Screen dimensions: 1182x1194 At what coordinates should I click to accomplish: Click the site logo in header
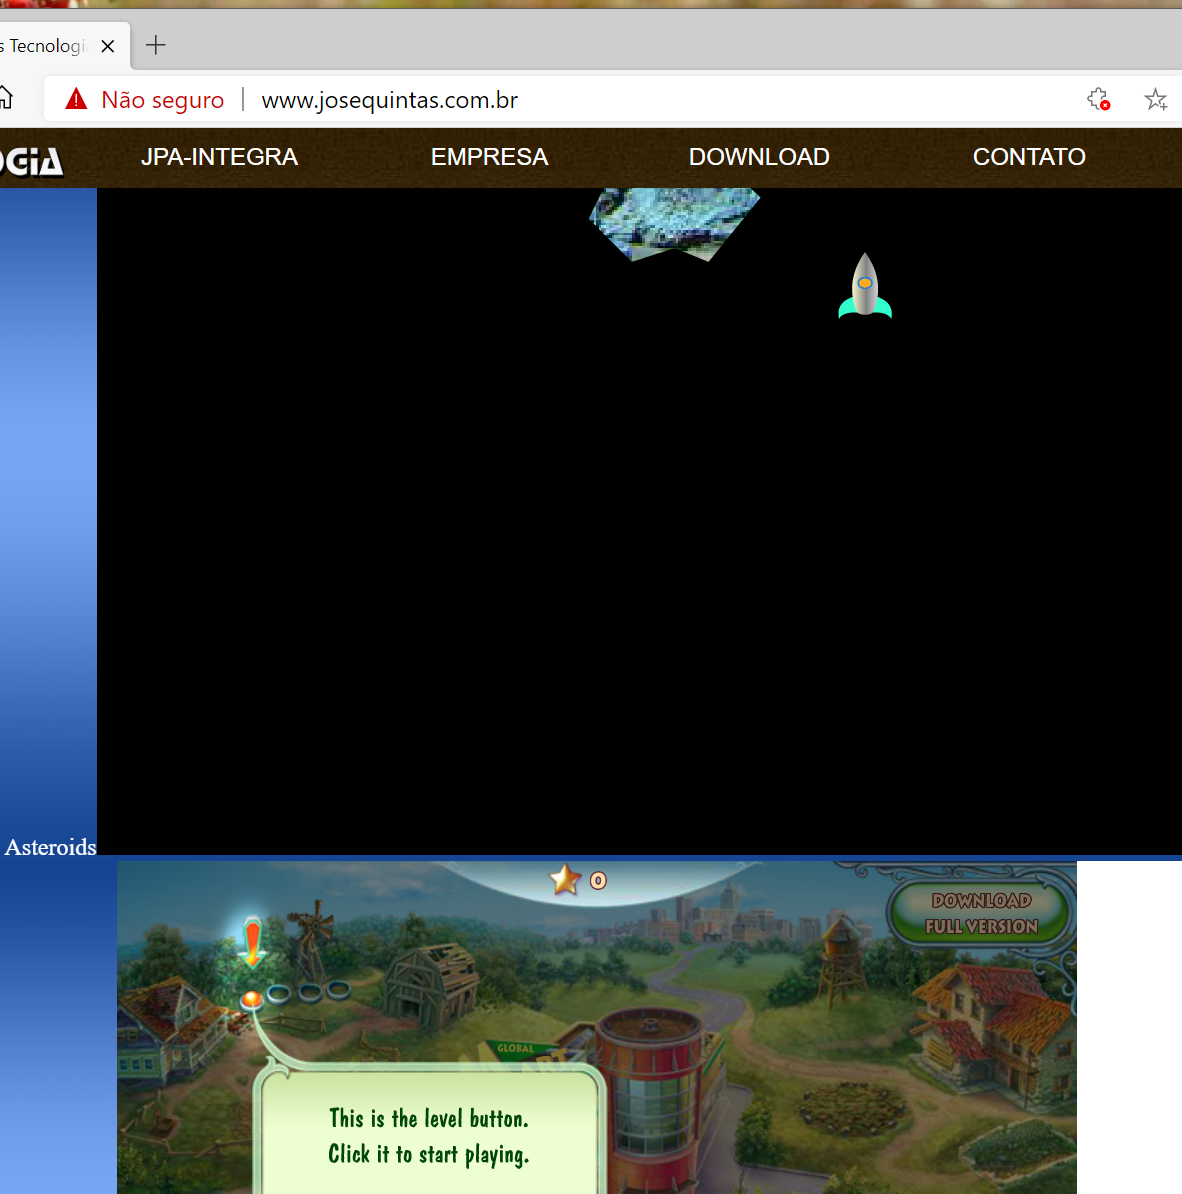(31, 161)
